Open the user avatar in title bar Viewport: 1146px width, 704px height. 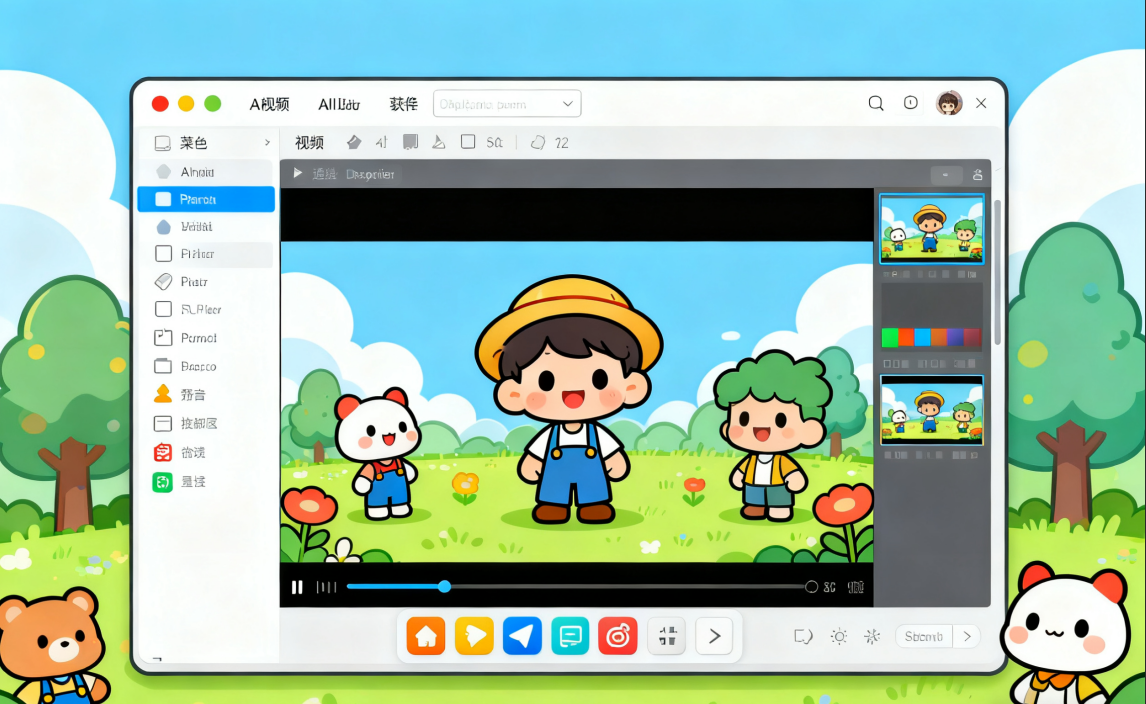pos(948,103)
